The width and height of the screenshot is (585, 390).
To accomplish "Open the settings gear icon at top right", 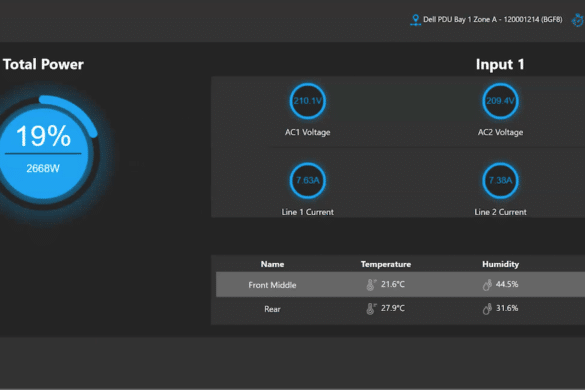I will click(578, 20).
